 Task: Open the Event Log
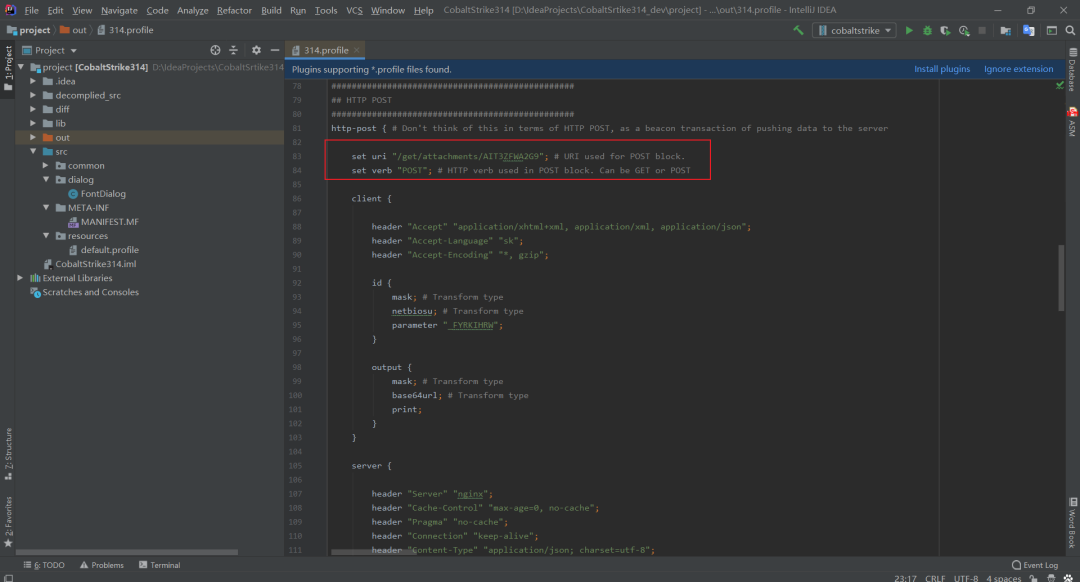click(1035, 565)
